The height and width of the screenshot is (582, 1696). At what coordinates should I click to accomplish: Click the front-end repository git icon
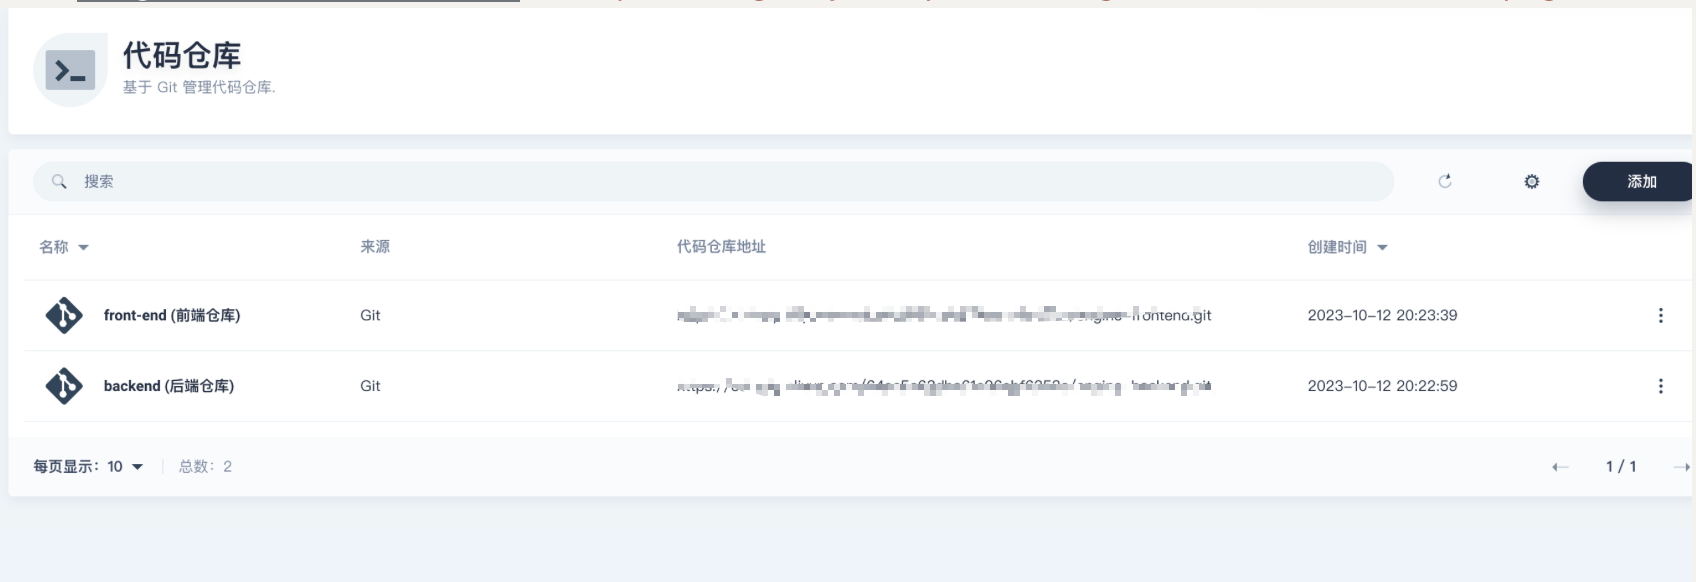click(x=64, y=315)
